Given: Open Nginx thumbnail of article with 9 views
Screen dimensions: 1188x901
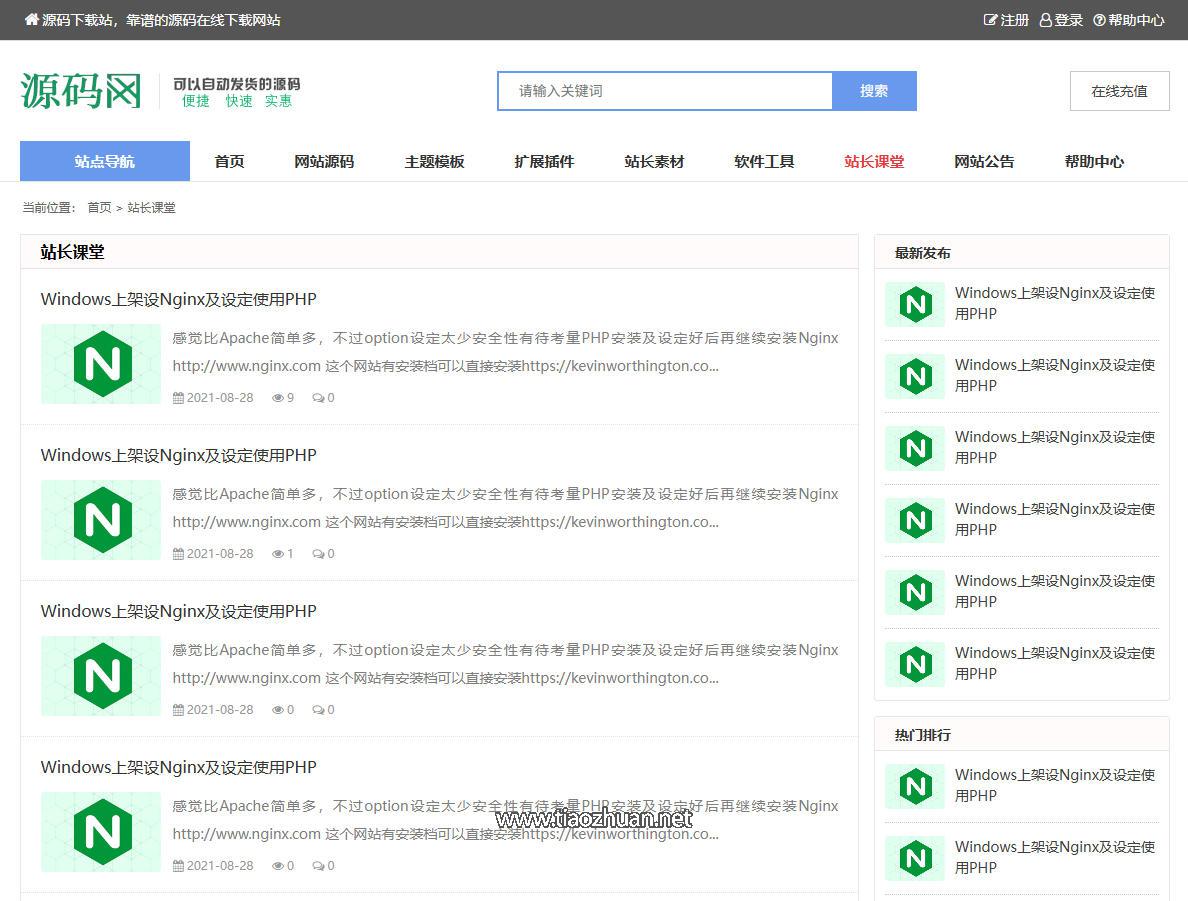Looking at the screenshot, I should 101,364.
